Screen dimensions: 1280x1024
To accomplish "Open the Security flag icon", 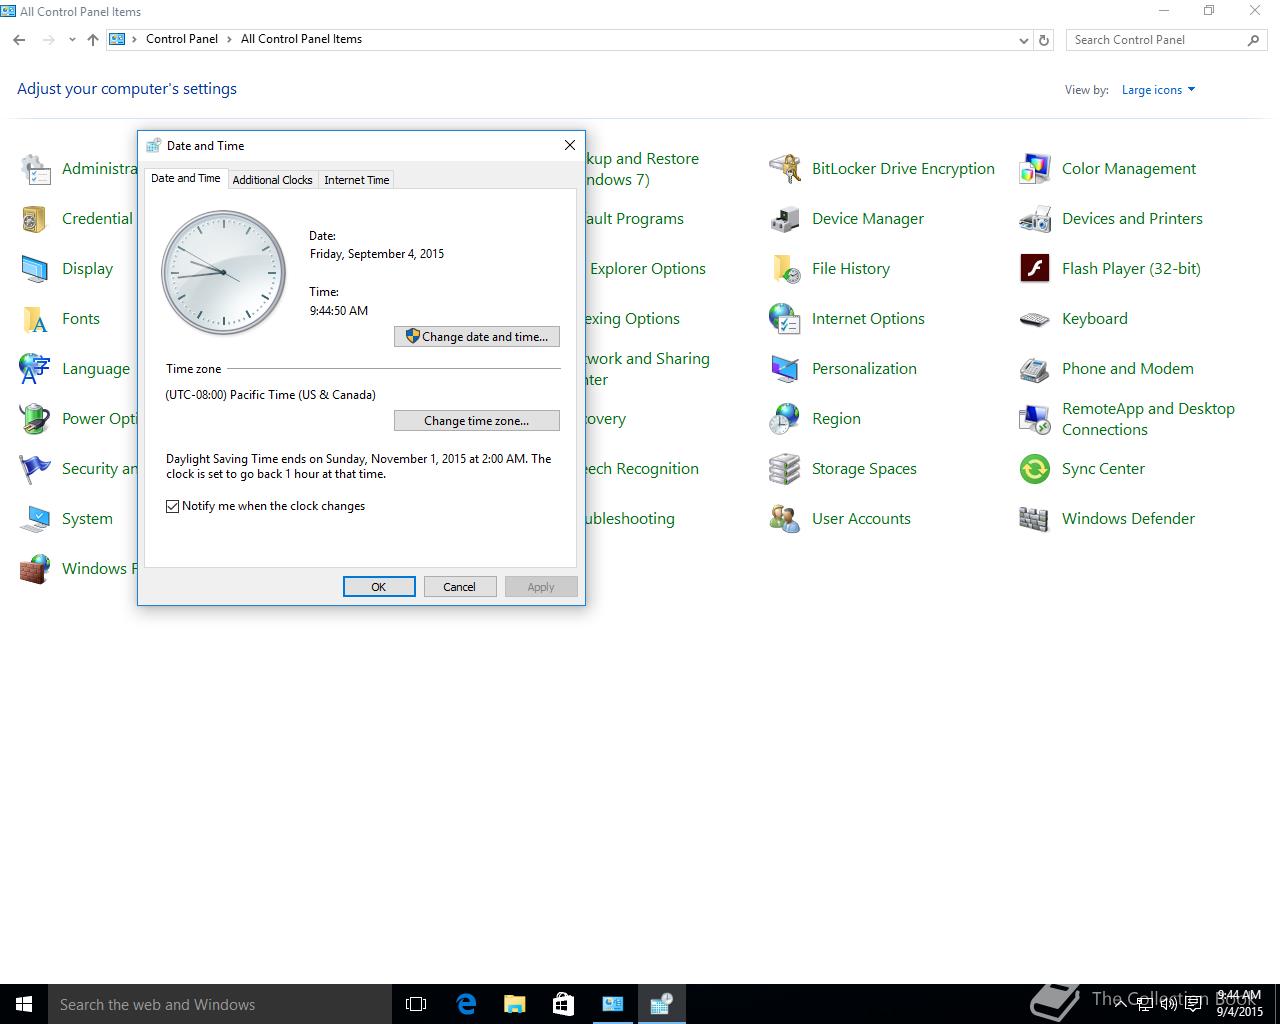I will [35, 469].
